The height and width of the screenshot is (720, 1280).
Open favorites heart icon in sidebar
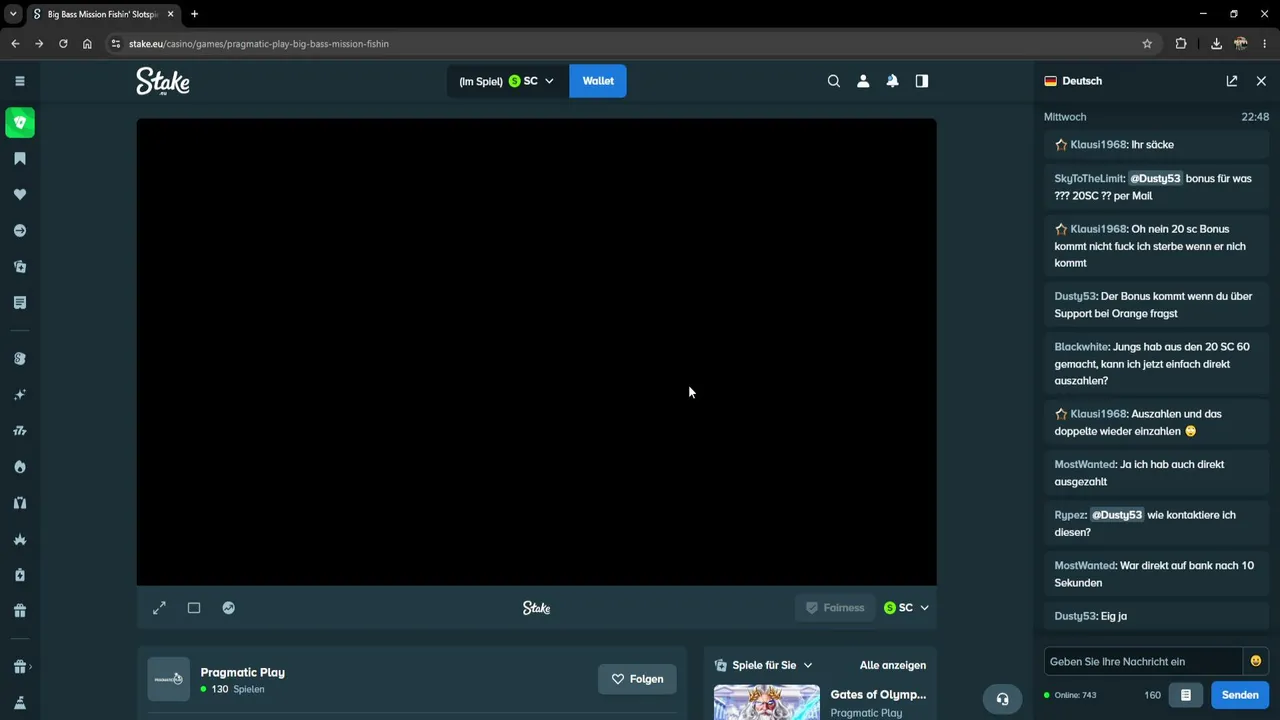(19, 195)
